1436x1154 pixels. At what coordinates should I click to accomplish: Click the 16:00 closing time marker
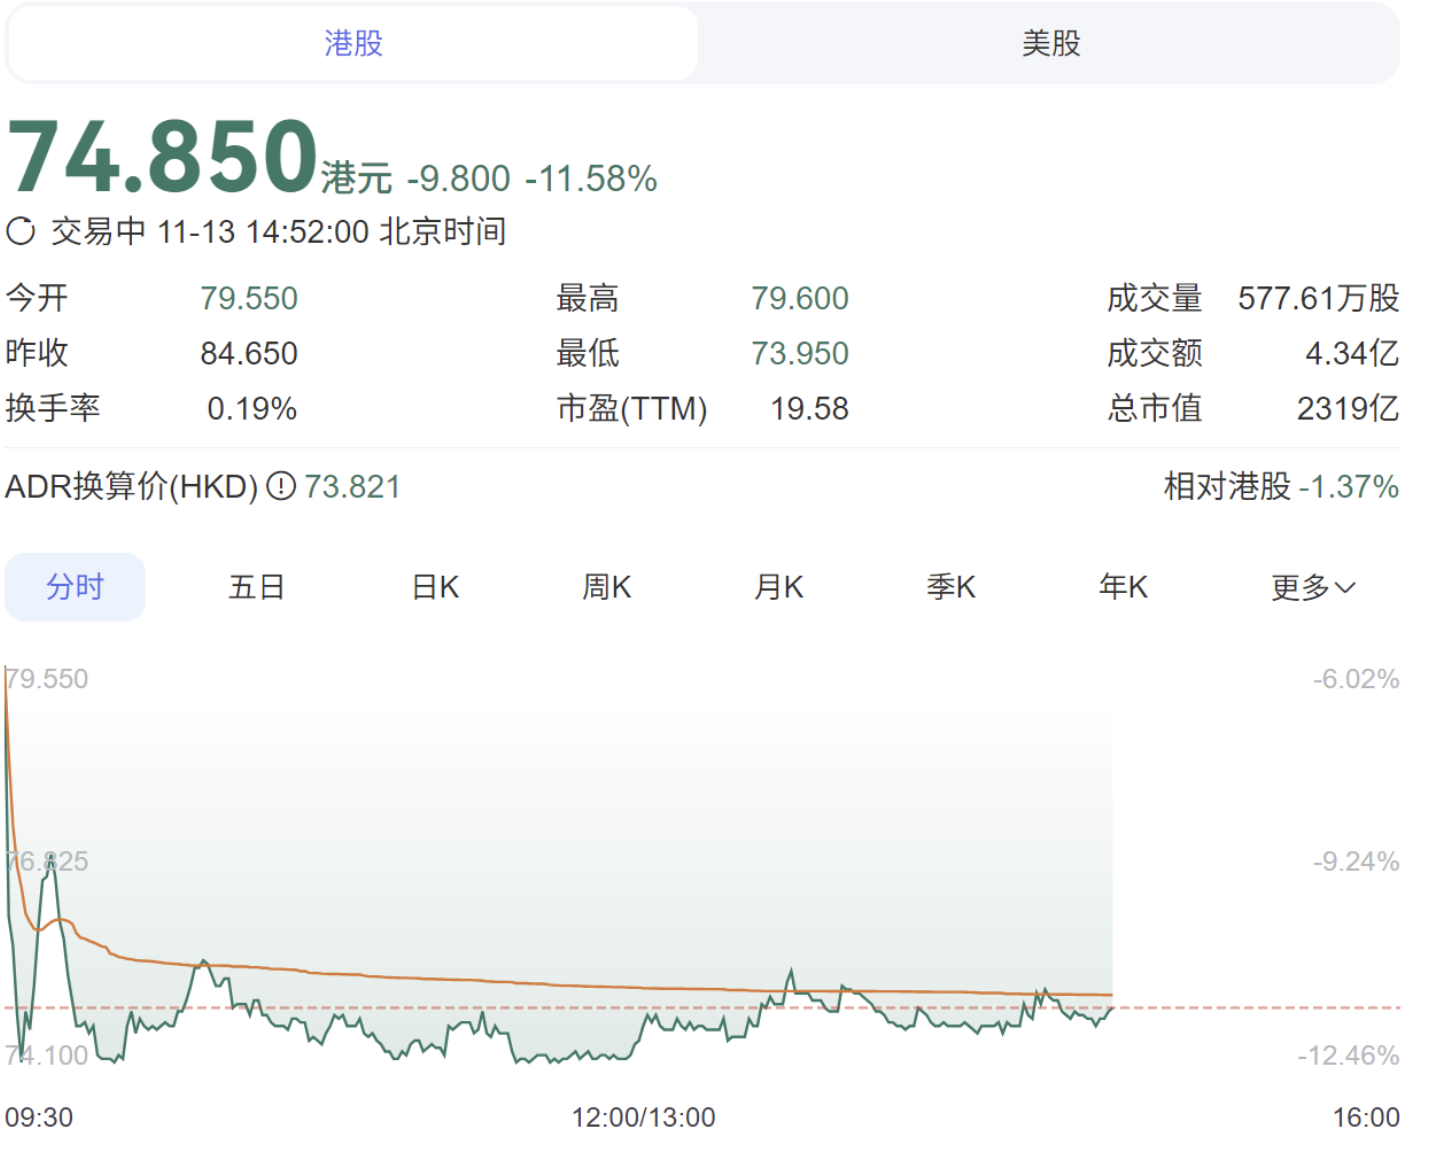coord(1365,1117)
